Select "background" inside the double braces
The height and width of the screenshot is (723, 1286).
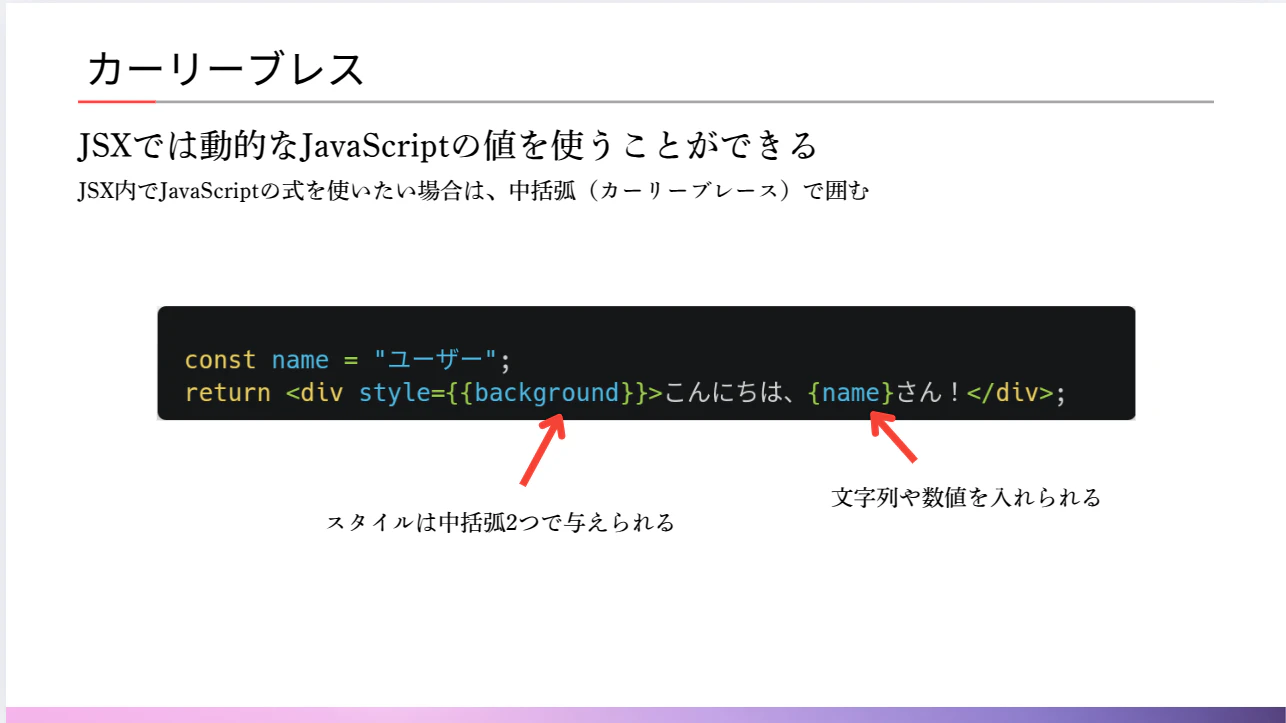coord(547,392)
